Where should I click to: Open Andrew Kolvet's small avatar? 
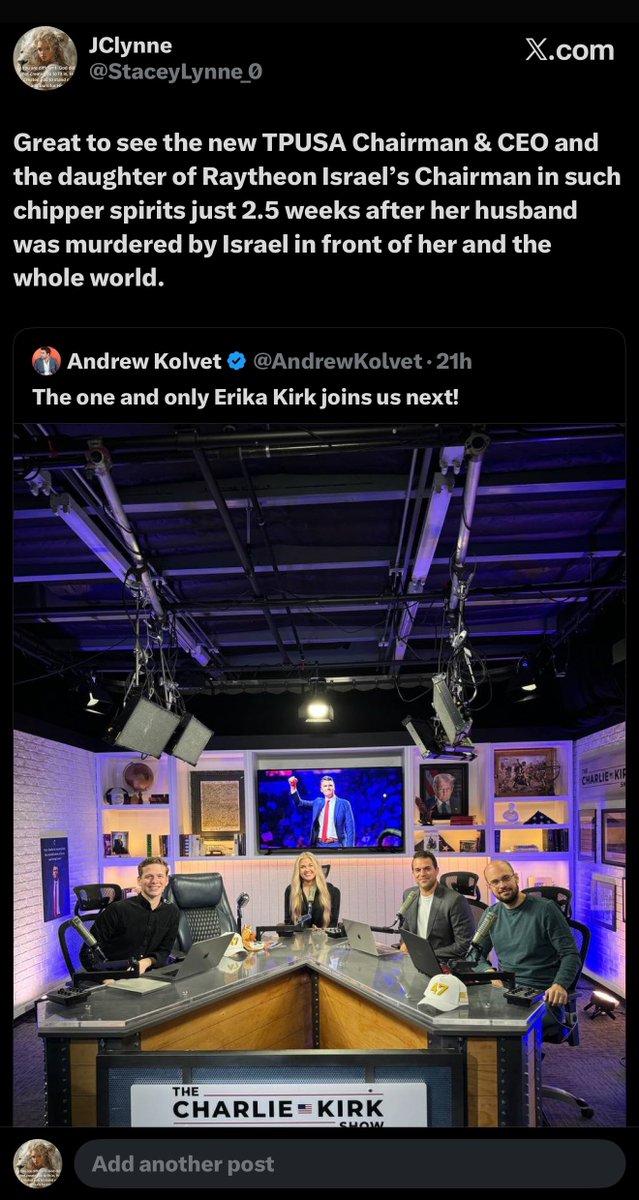click(46, 361)
